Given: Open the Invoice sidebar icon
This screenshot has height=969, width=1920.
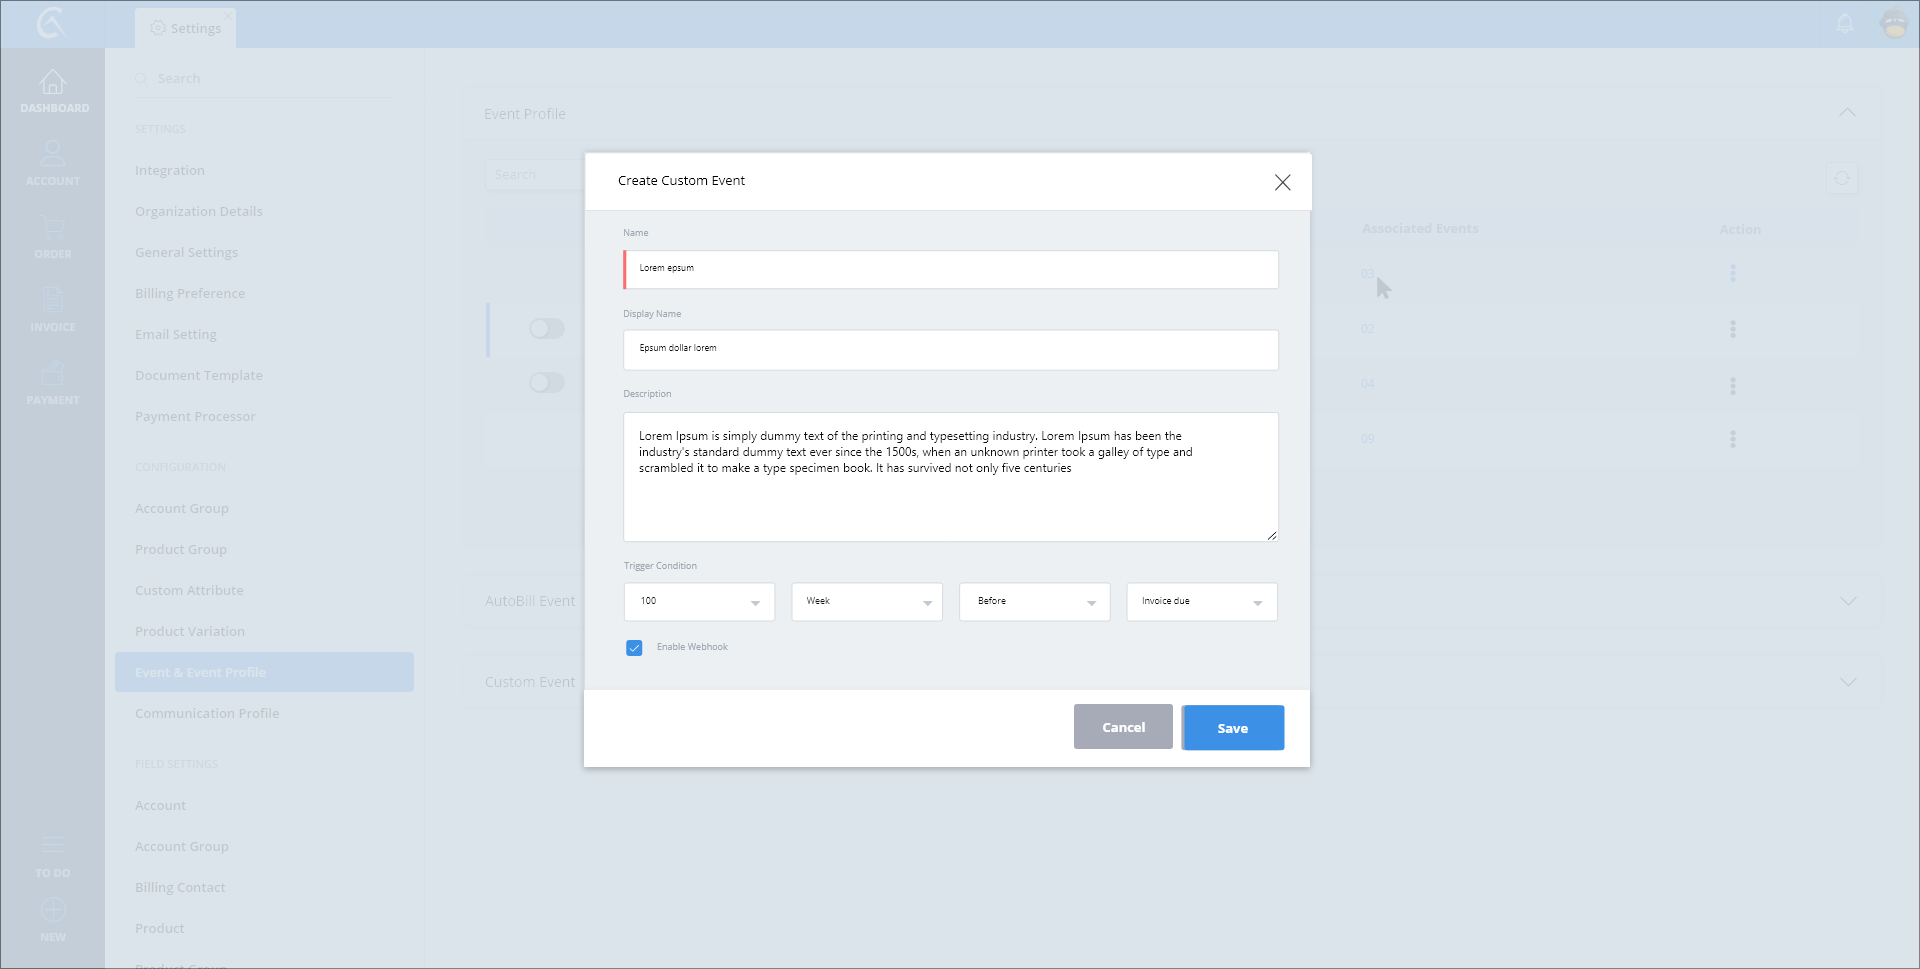Looking at the screenshot, I should coord(53,301).
